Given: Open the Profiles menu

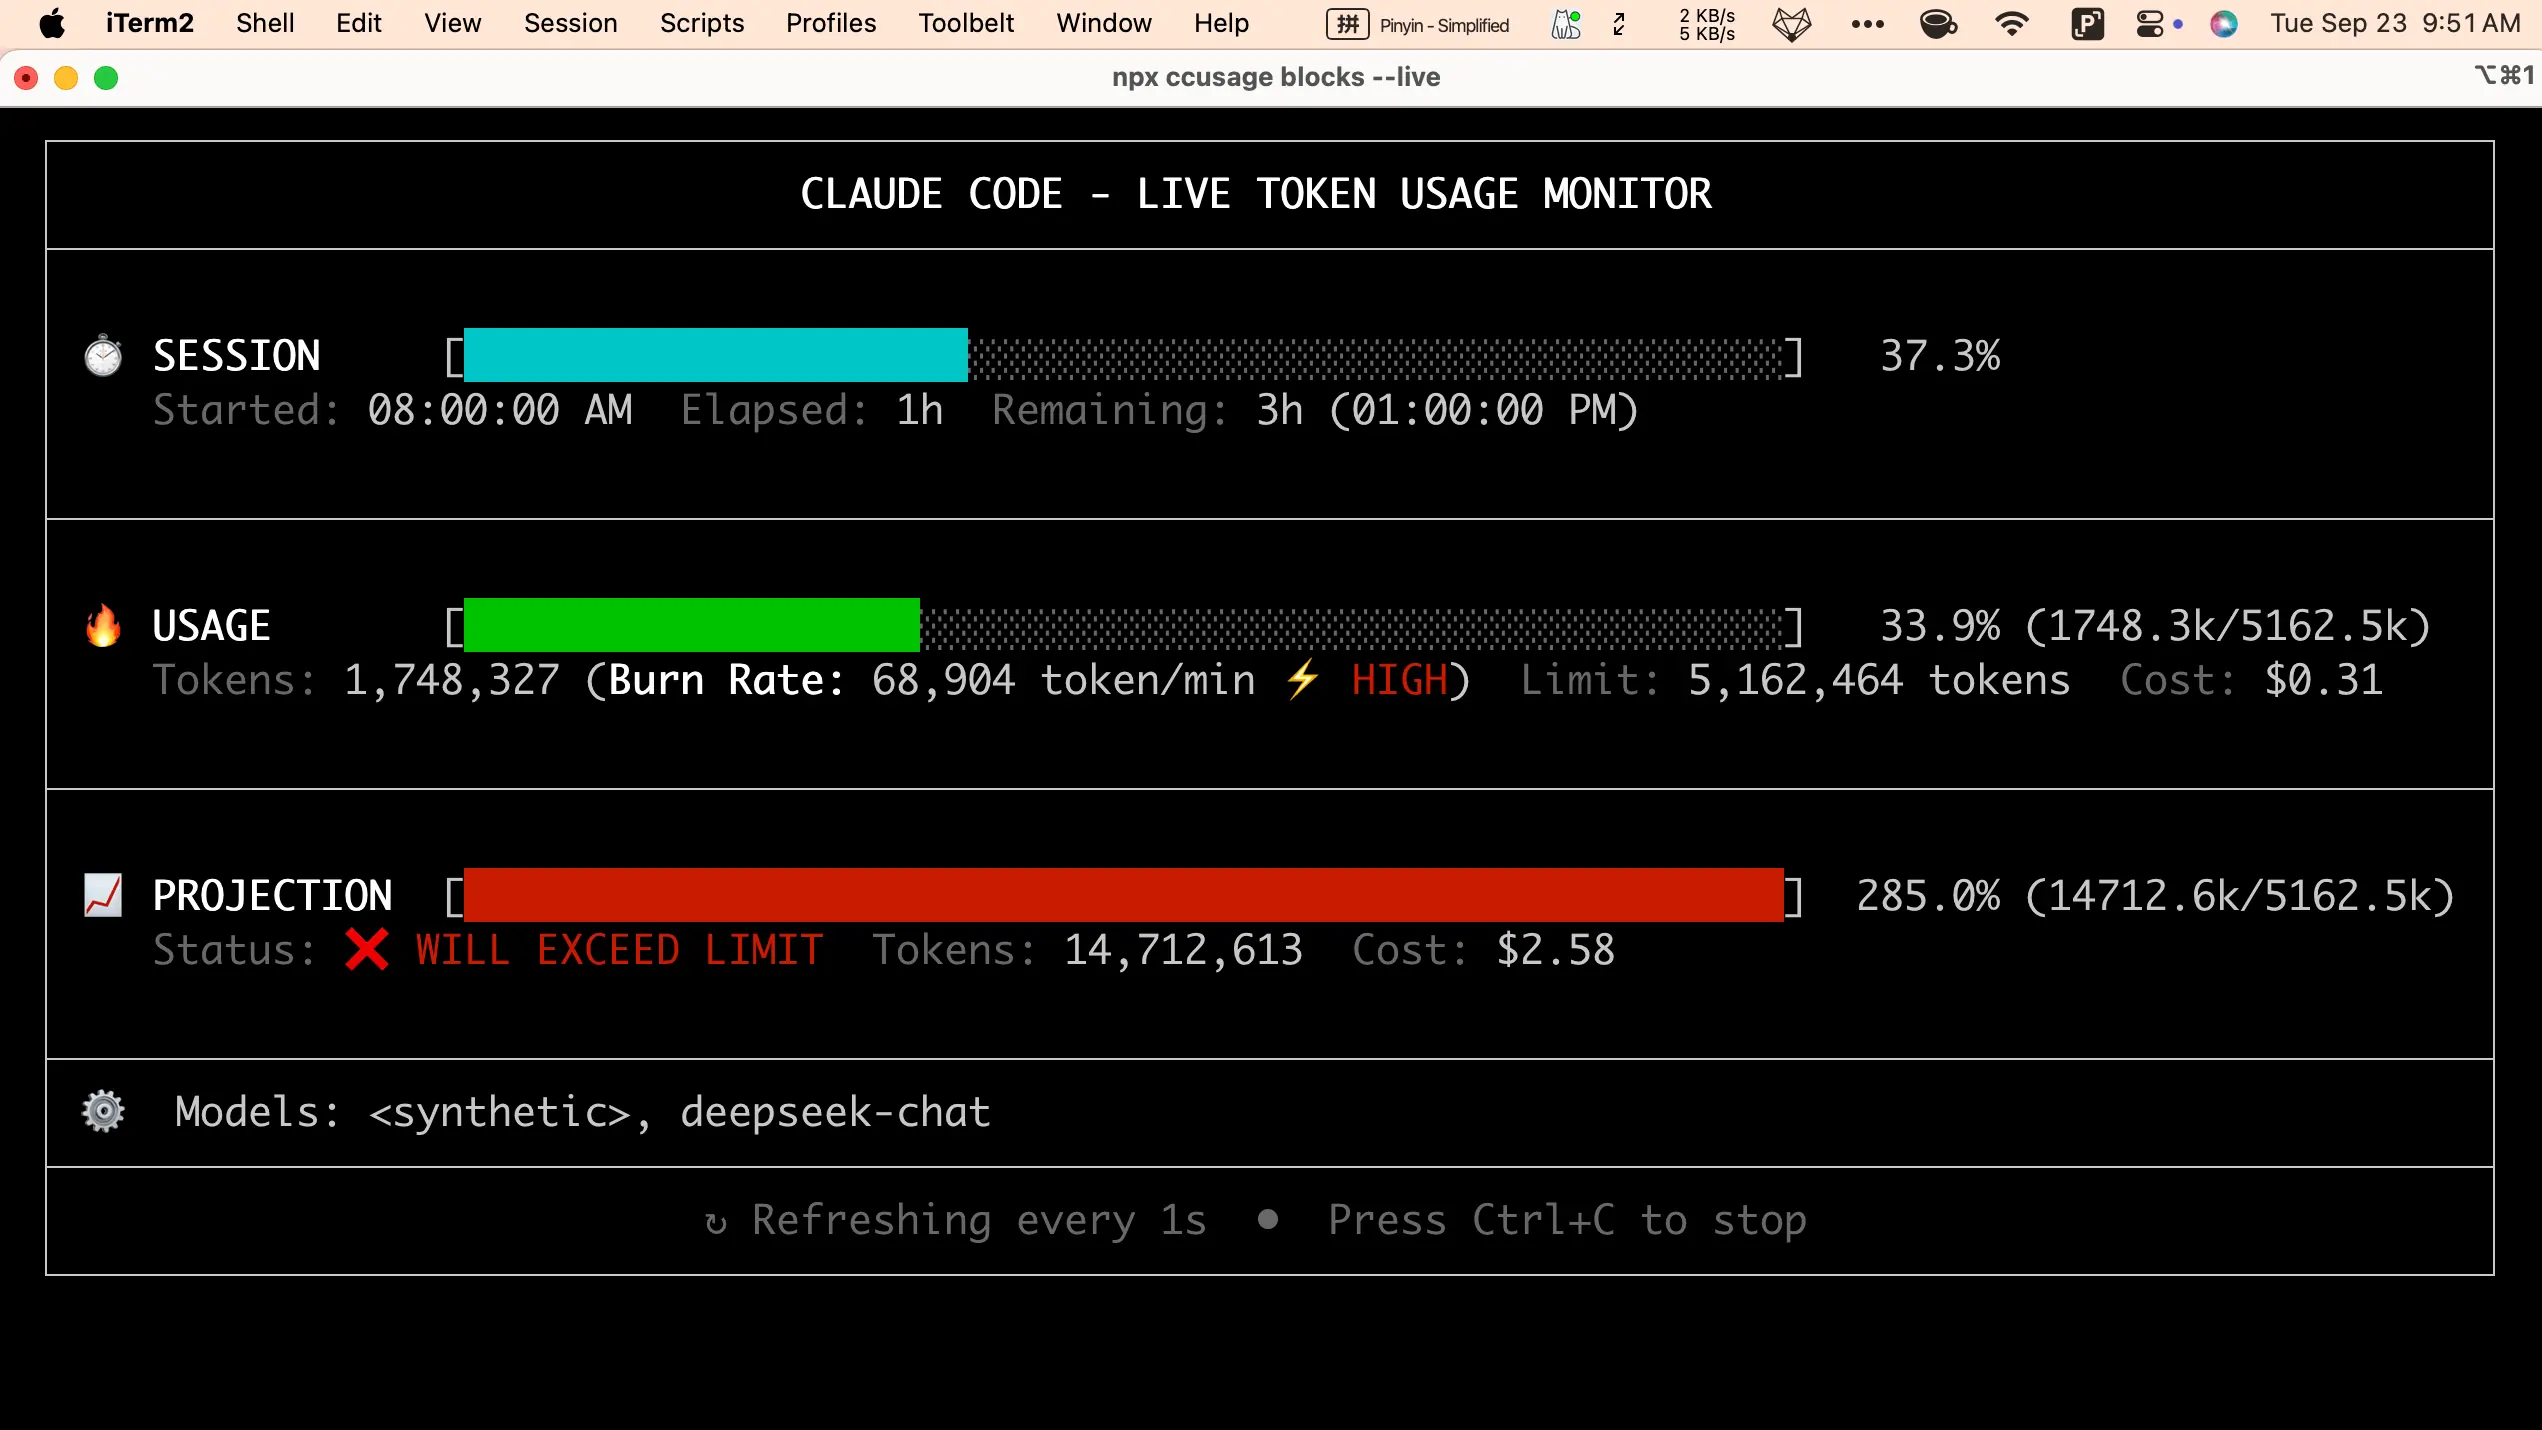Looking at the screenshot, I should tap(830, 23).
